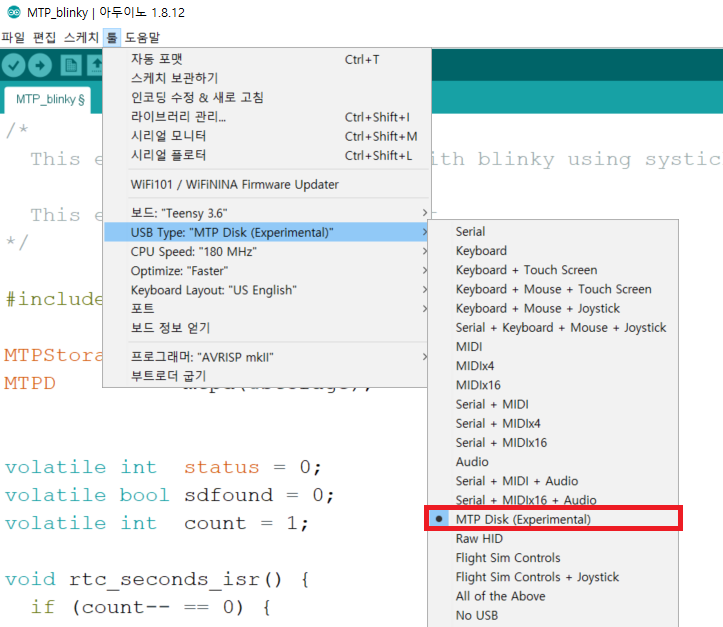Expand 프로그래머: "AVRISP mkII" submenu
The image size is (723, 627).
pos(267,357)
